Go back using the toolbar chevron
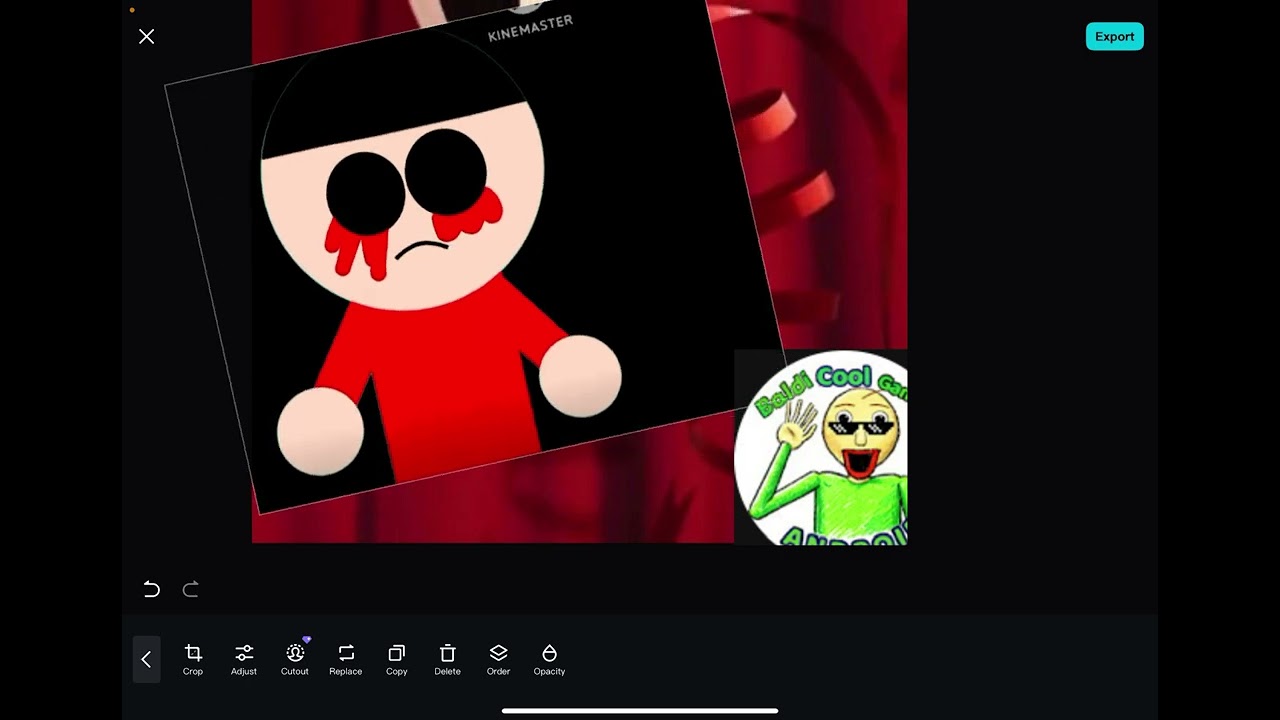Image resolution: width=1280 pixels, height=720 pixels. pyautogui.click(x=146, y=659)
